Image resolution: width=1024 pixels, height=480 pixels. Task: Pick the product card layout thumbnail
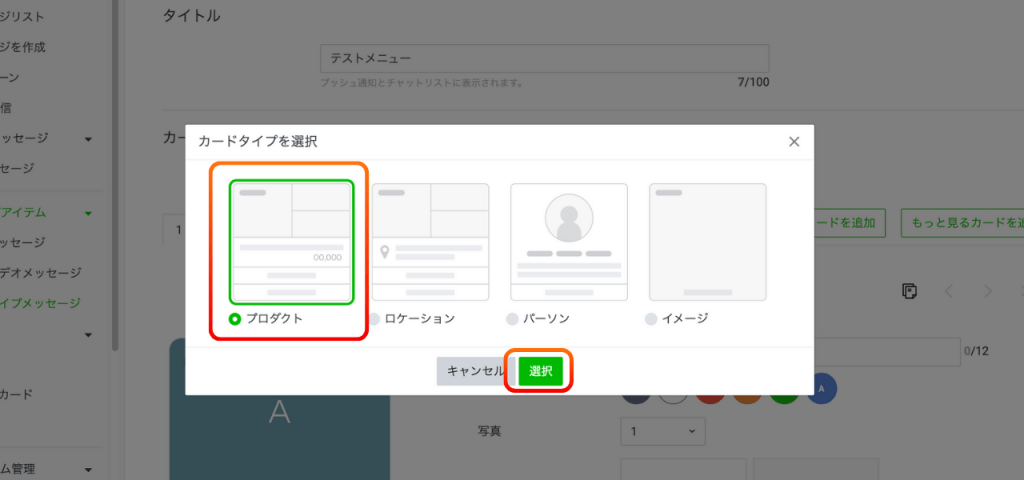click(x=291, y=241)
